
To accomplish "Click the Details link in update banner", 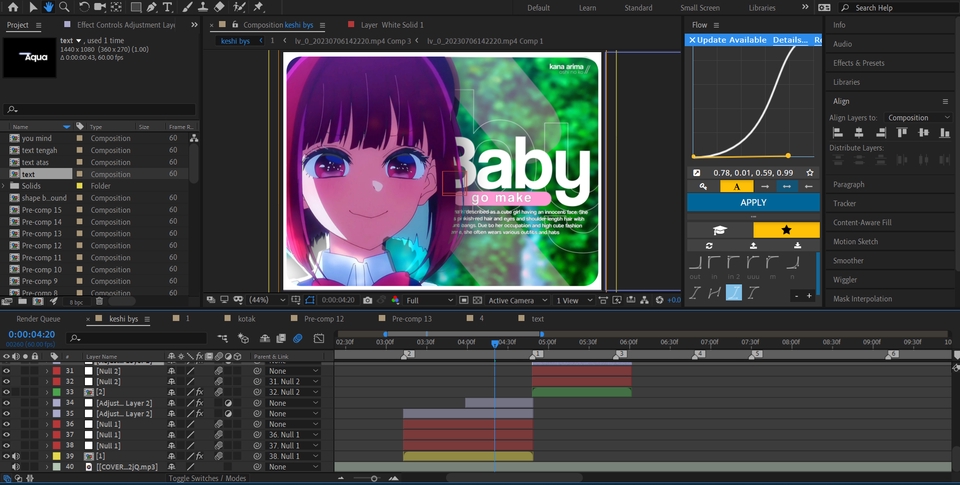I will [789, 40].
